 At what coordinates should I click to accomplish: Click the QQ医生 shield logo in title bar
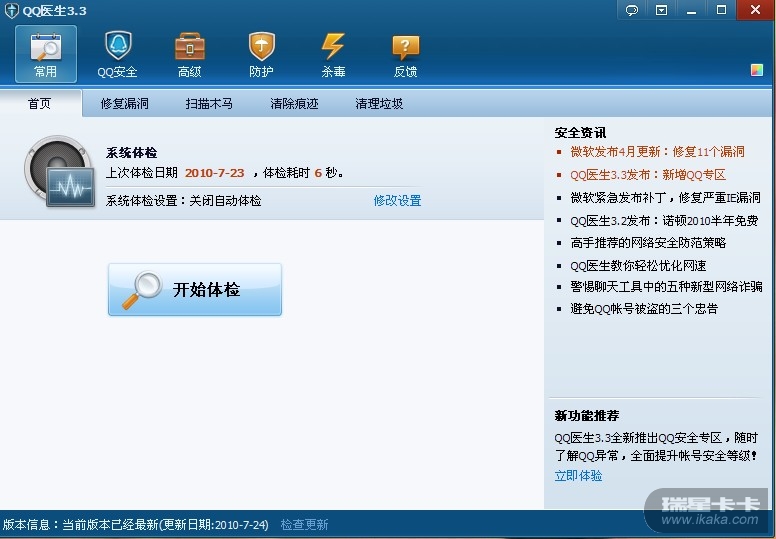click(x=11, y=10)
